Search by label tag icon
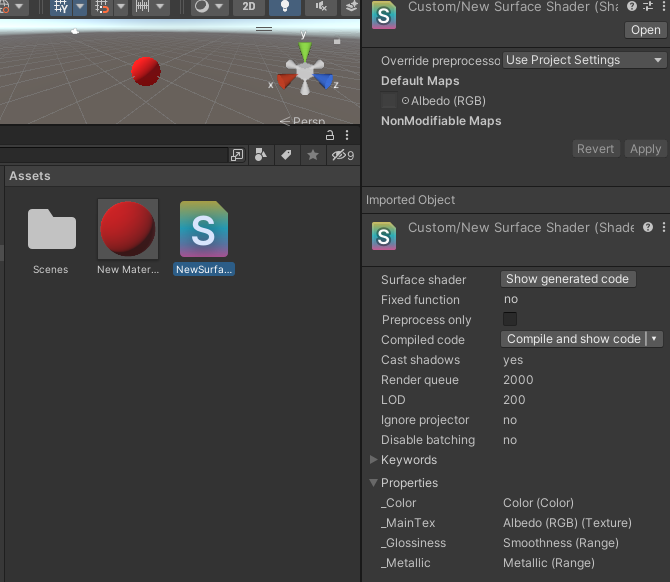The height and width of the screenshot is (582, 670). (286, 155)
